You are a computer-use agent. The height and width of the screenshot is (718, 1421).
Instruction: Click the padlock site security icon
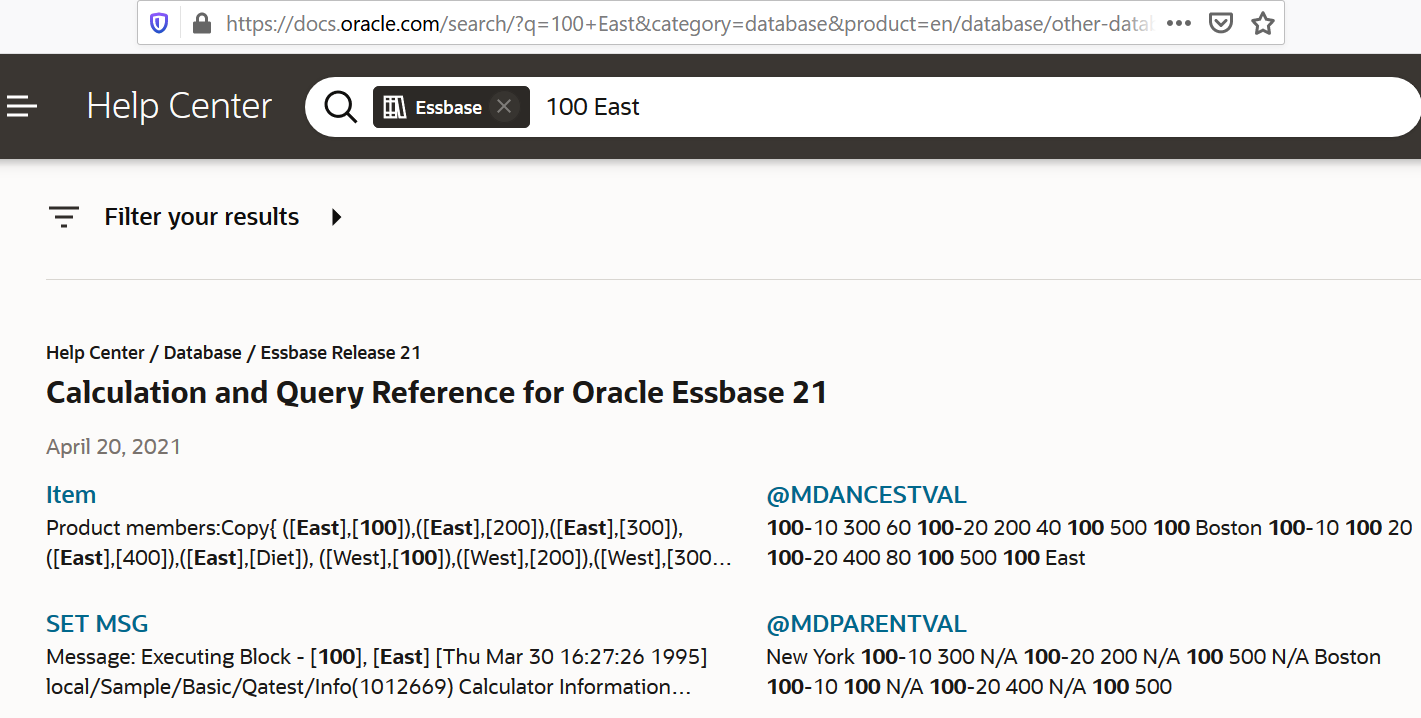coord(200,21)
